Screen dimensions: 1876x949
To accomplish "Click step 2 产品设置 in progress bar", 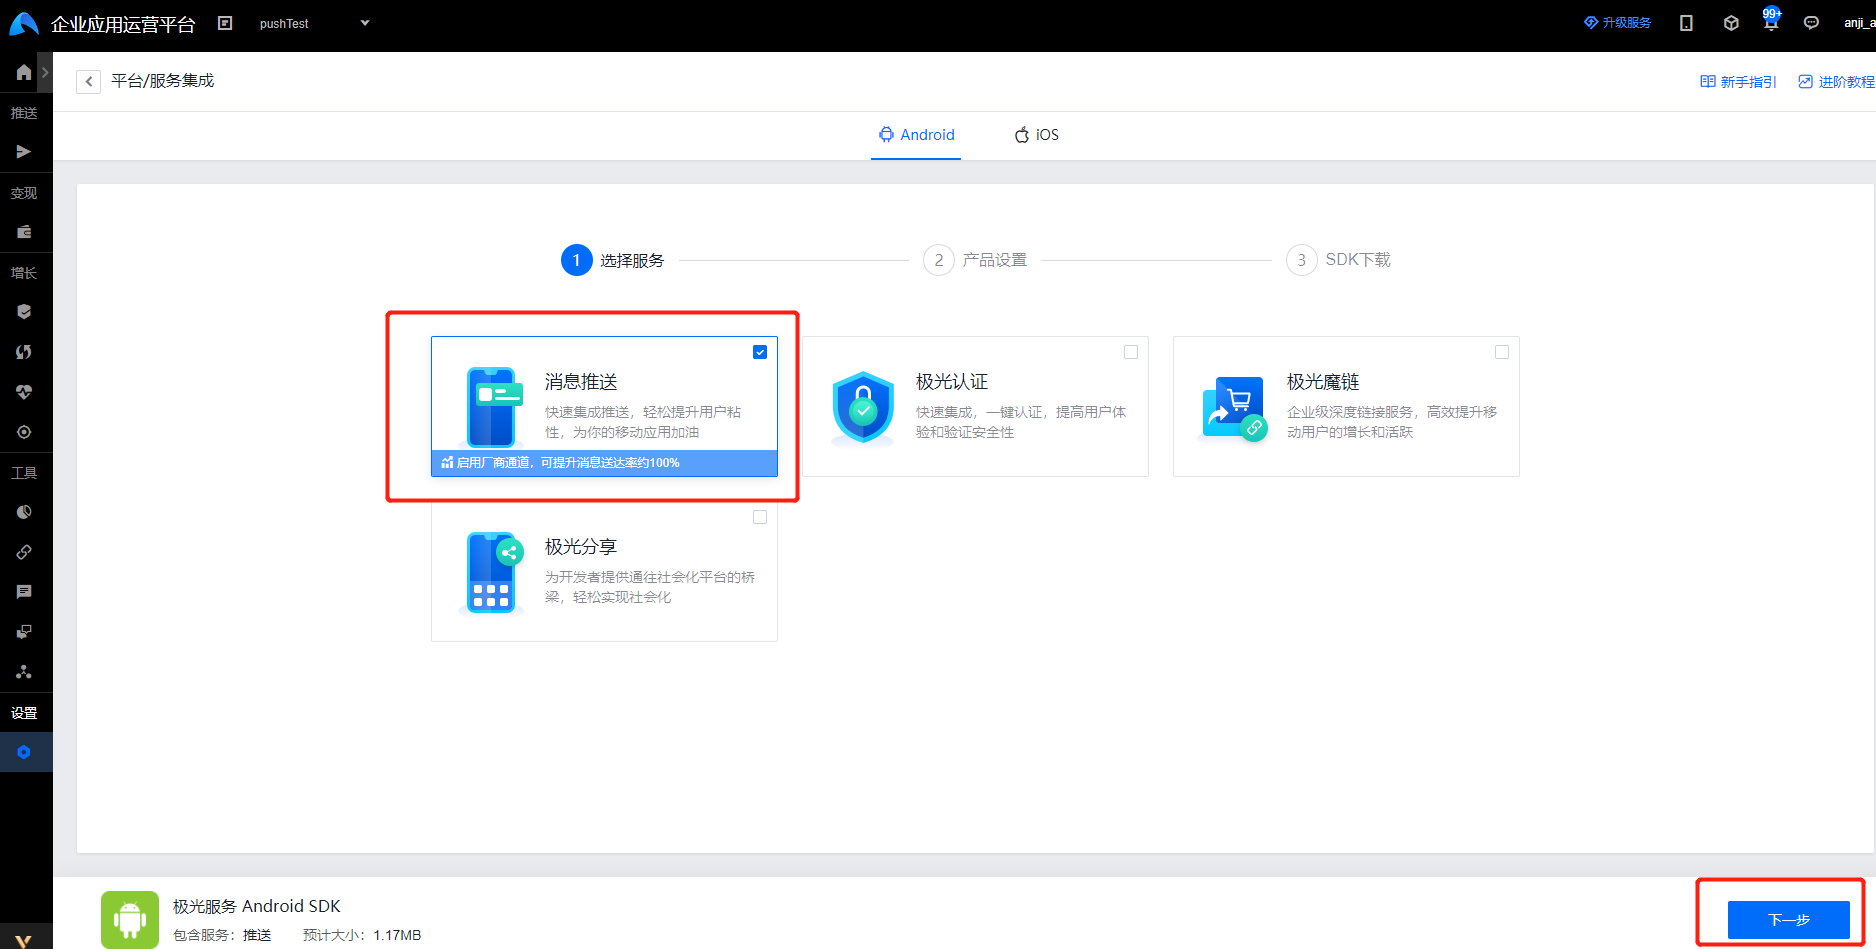I will point(976,260).
